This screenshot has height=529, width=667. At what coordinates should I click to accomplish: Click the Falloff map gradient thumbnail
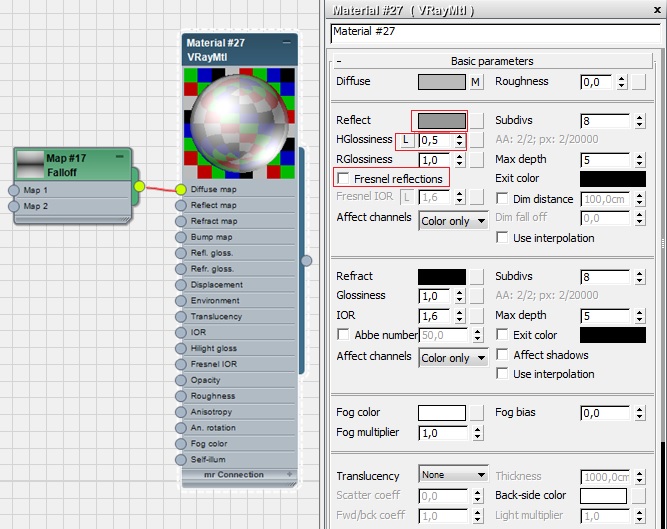(x=30, y=165)
